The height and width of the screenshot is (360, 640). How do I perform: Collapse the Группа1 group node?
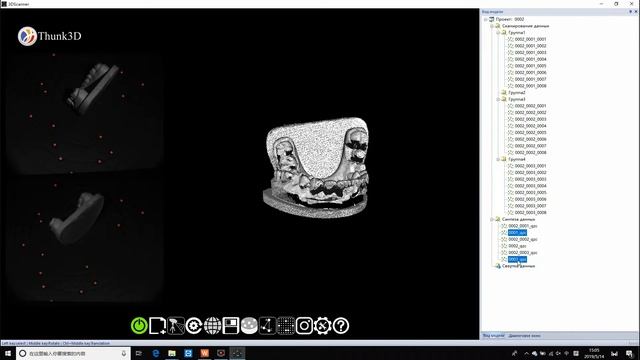point(498,33)
